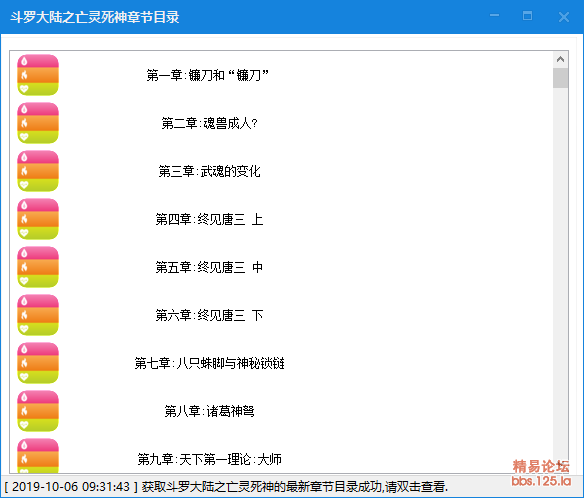
Task: Click the icon next to 第五章:终见唐三 中
Action: point(38,267)
